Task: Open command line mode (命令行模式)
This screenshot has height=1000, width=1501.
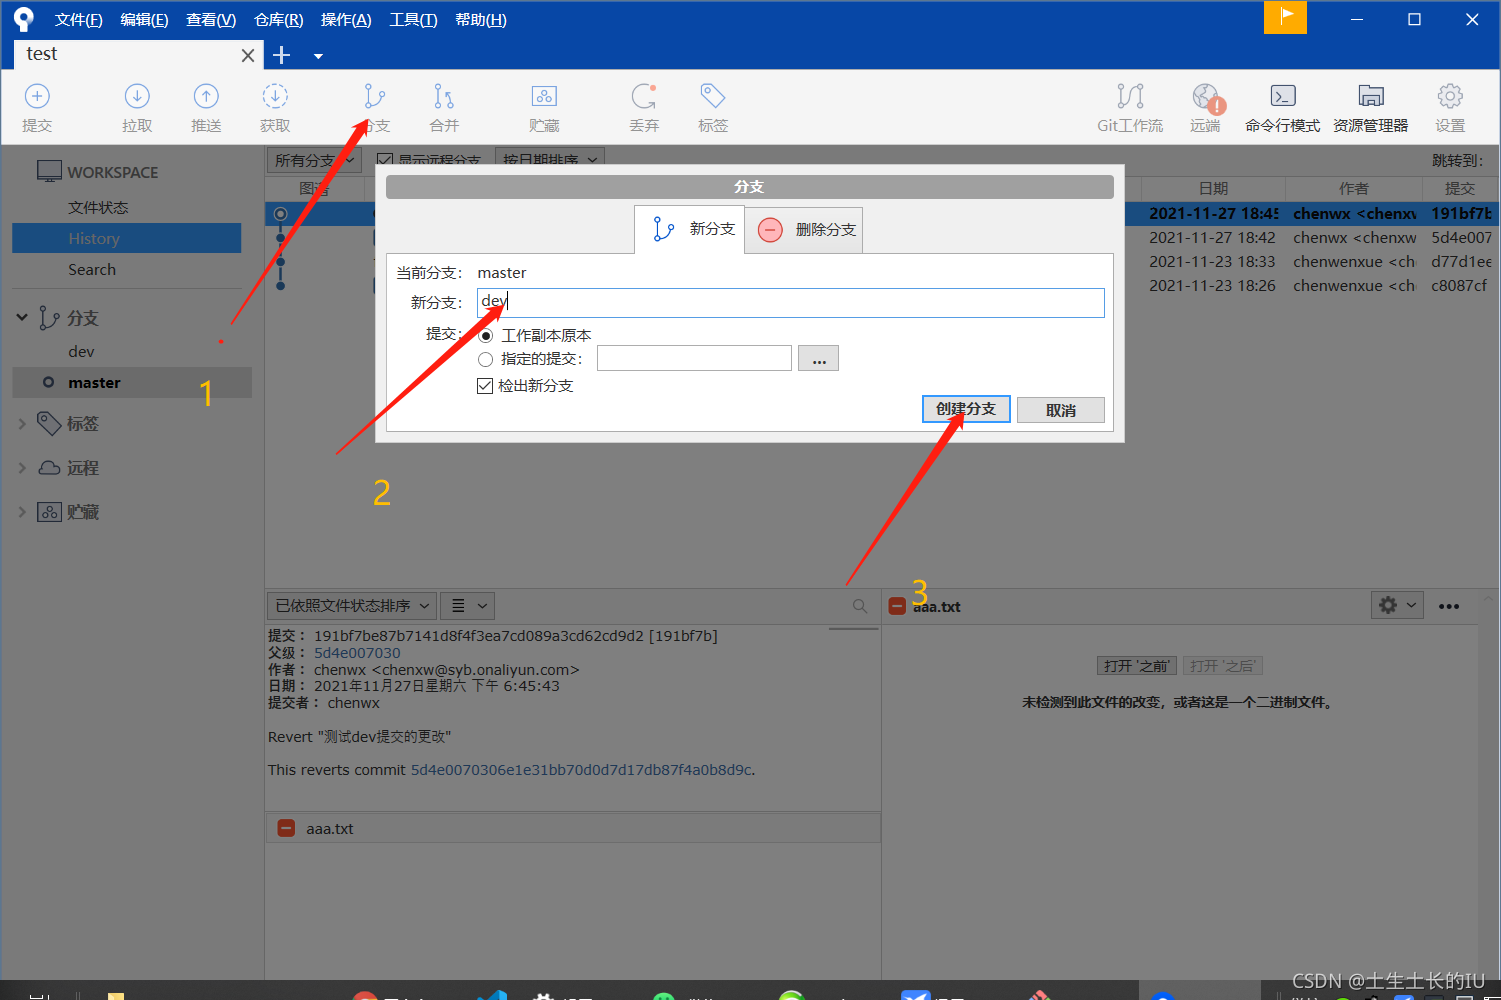Action: [1282, 107]
